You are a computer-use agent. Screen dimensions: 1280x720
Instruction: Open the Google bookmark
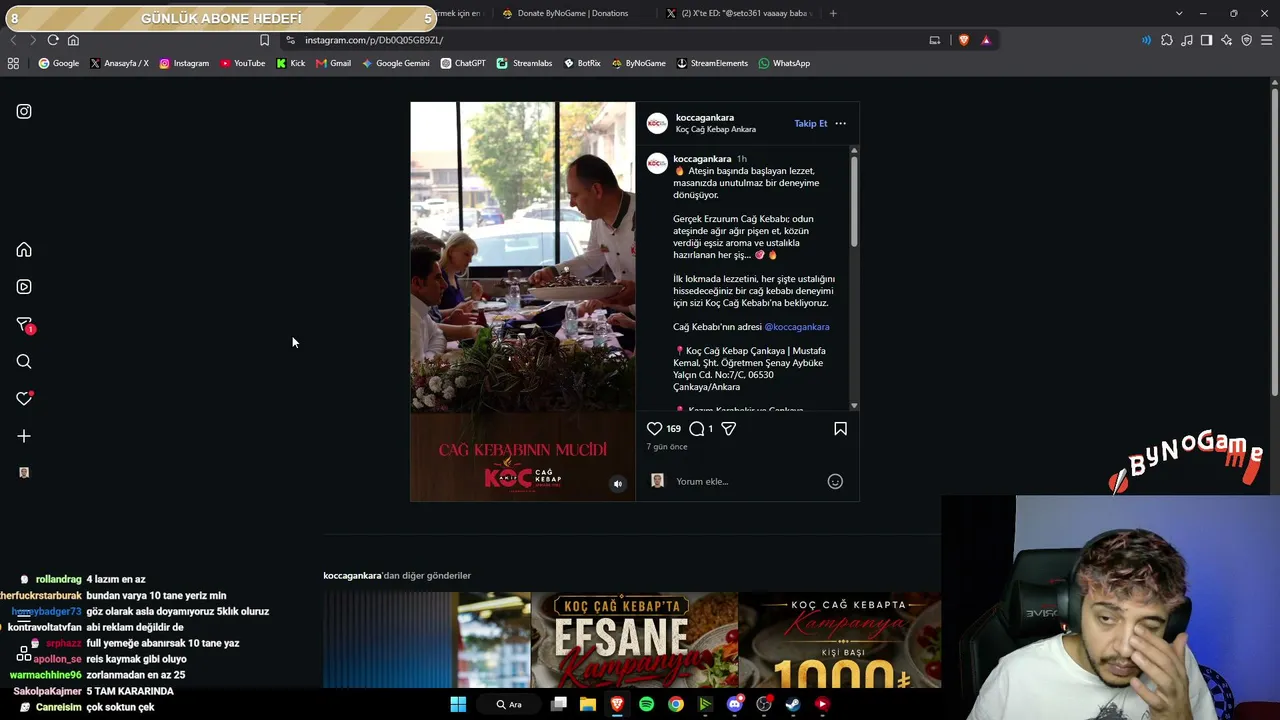point(58,63)
